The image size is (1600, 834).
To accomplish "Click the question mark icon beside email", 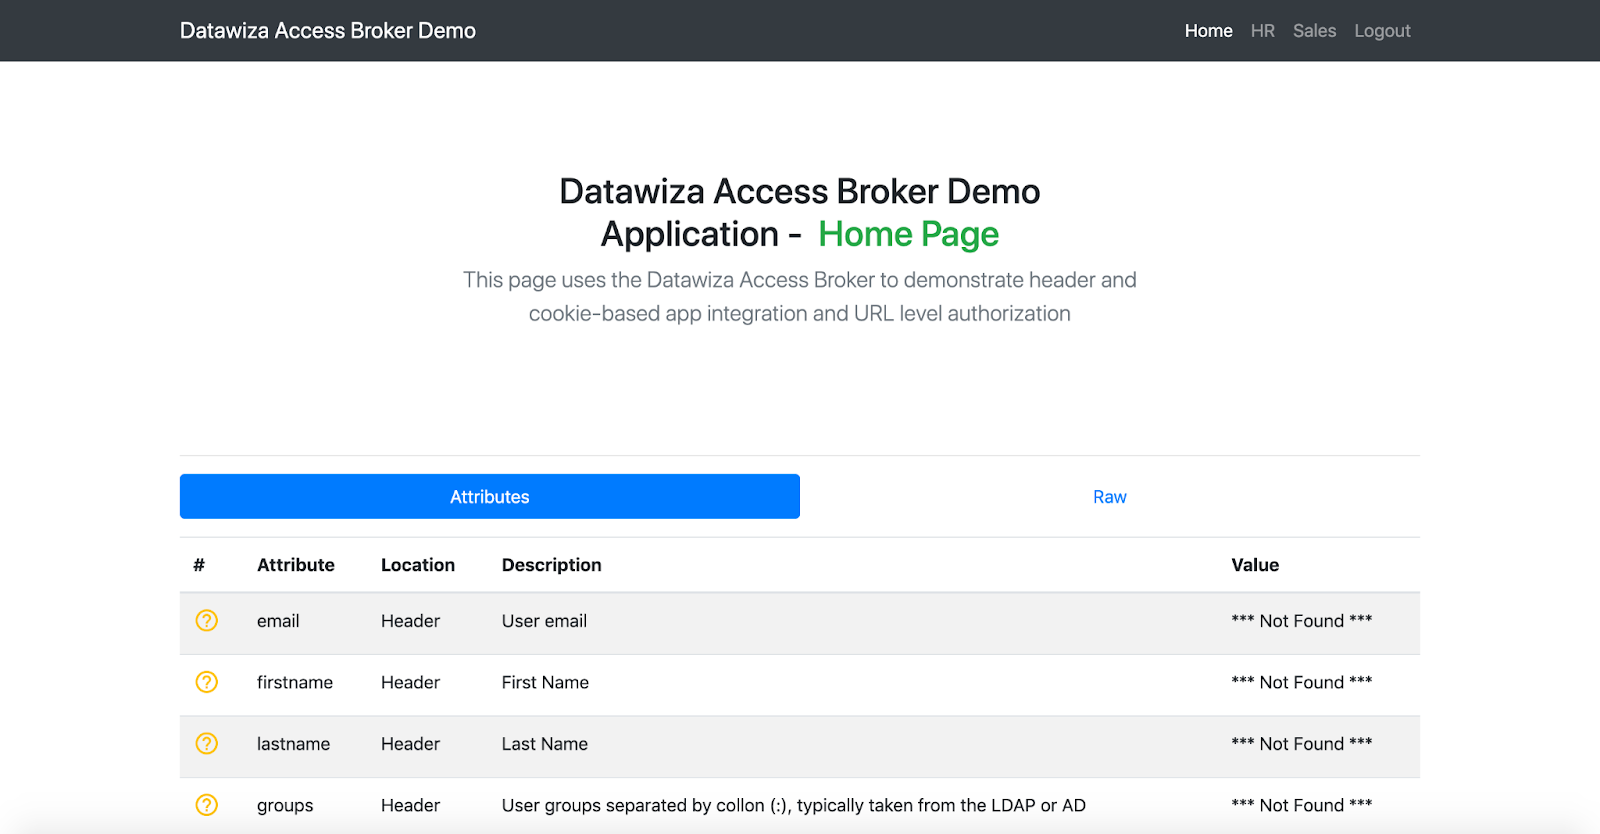I will click(x=206, y=621).
